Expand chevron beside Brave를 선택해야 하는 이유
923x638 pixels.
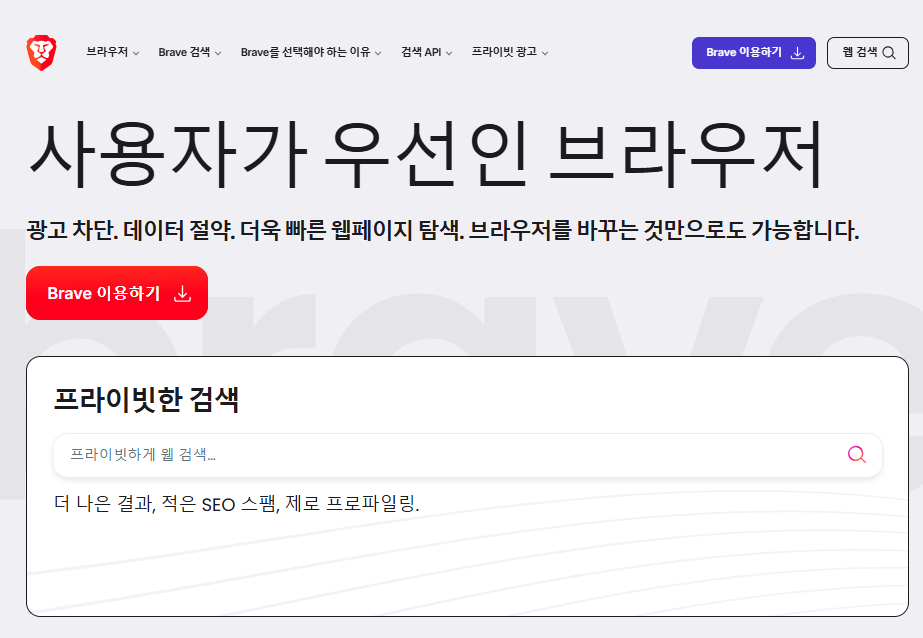coord(378,53)
